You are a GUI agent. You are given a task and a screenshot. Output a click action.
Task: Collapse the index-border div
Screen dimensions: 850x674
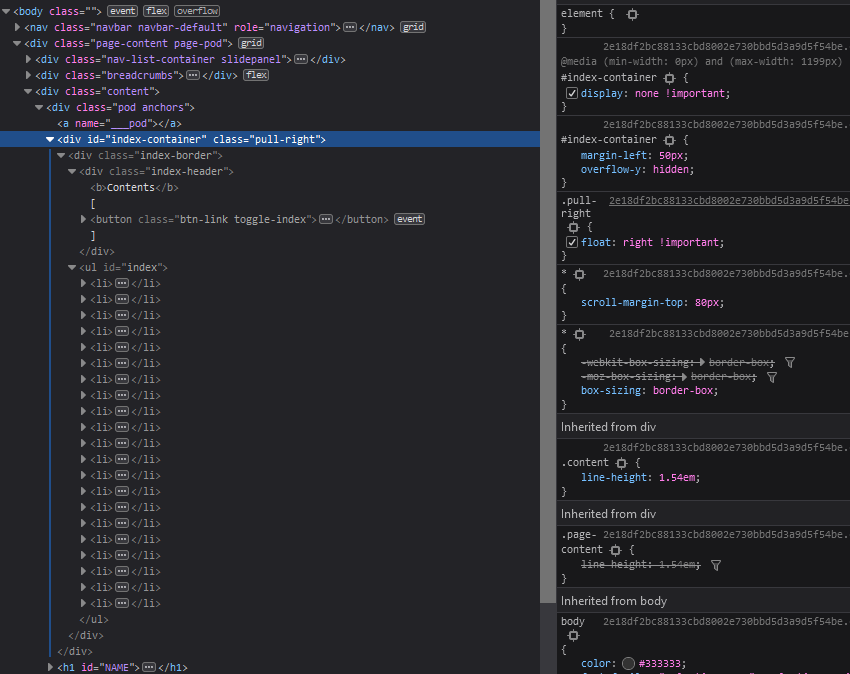click(x=61, y=156)
